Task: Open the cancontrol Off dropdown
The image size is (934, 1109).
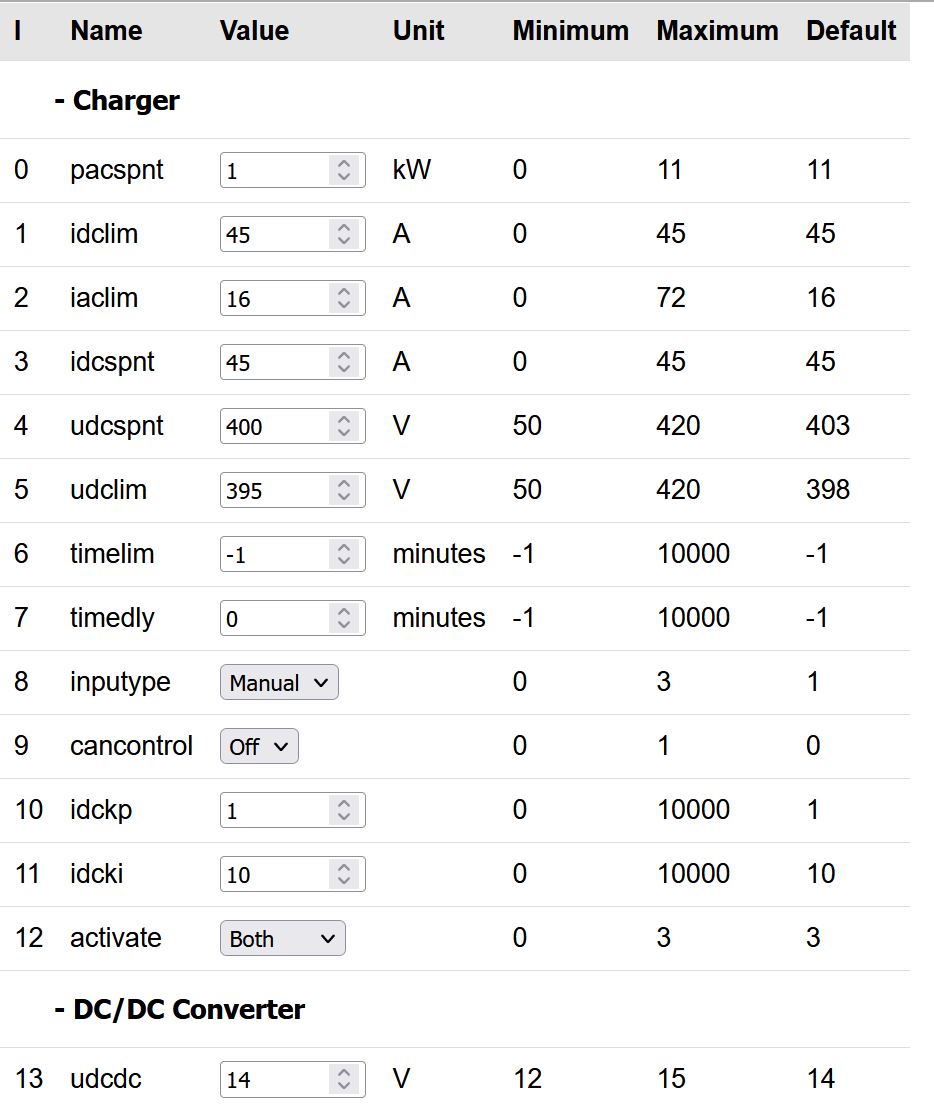Action: [259, 746]
